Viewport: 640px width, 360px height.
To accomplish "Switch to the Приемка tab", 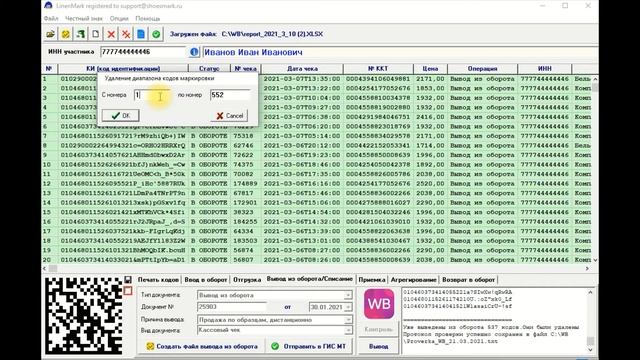I will pyautogui.click(x=371, y=280).
